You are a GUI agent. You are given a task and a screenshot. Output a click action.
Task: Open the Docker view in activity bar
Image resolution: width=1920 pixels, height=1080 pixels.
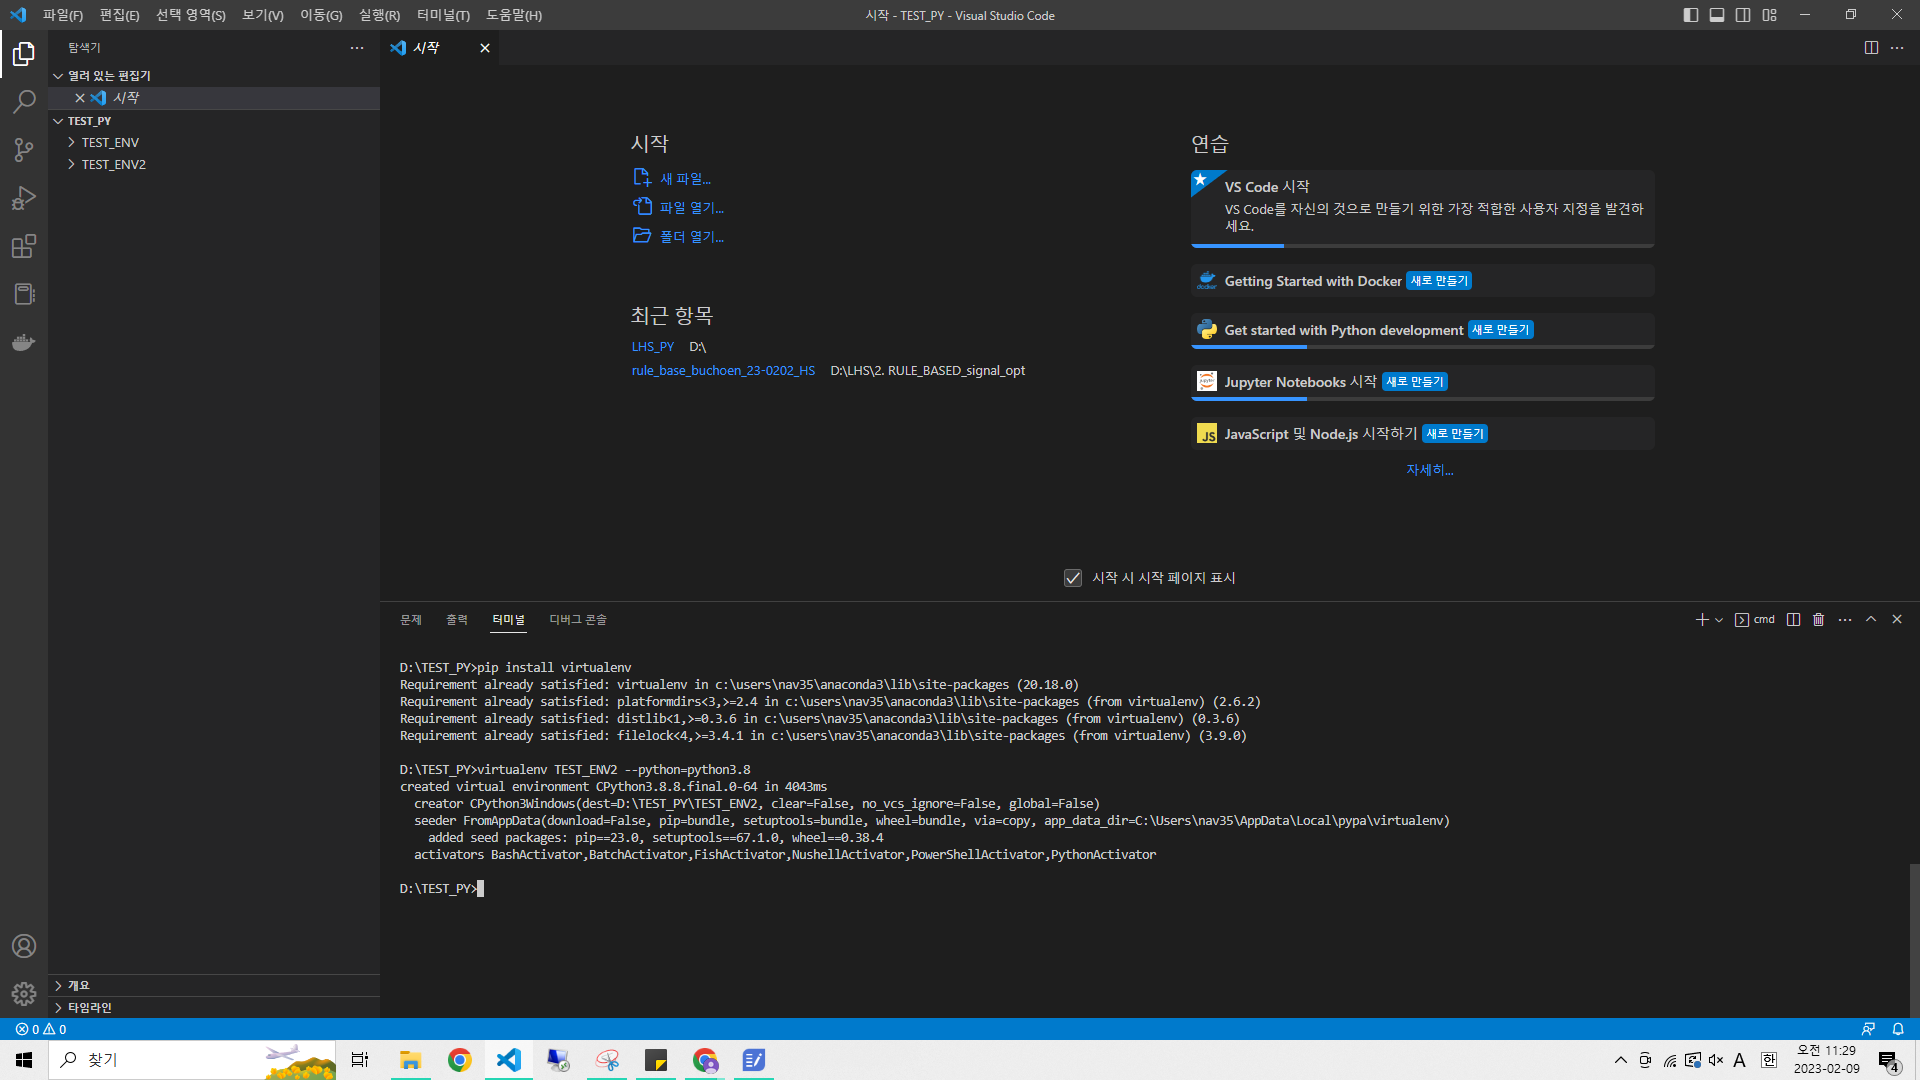24,343
